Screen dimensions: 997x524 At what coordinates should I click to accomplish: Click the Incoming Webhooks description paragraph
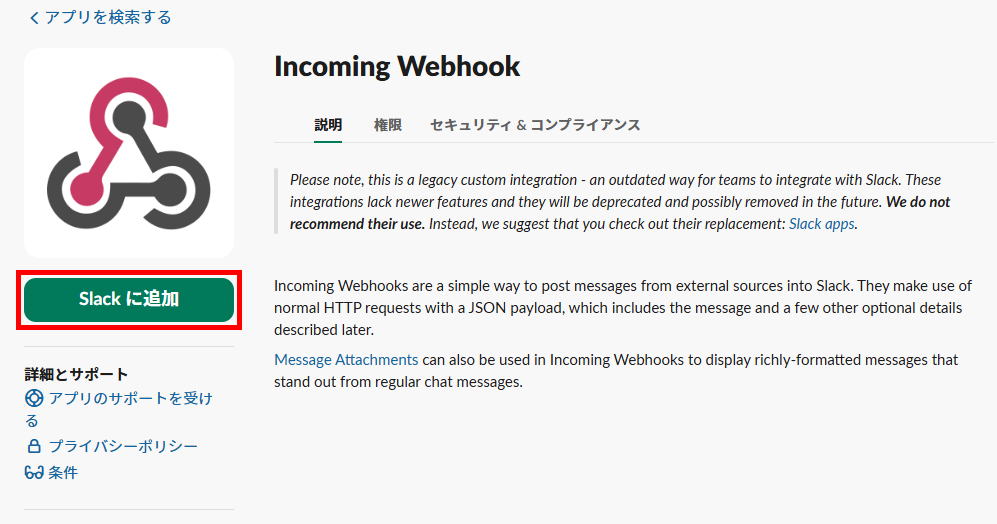click(623, 308)
